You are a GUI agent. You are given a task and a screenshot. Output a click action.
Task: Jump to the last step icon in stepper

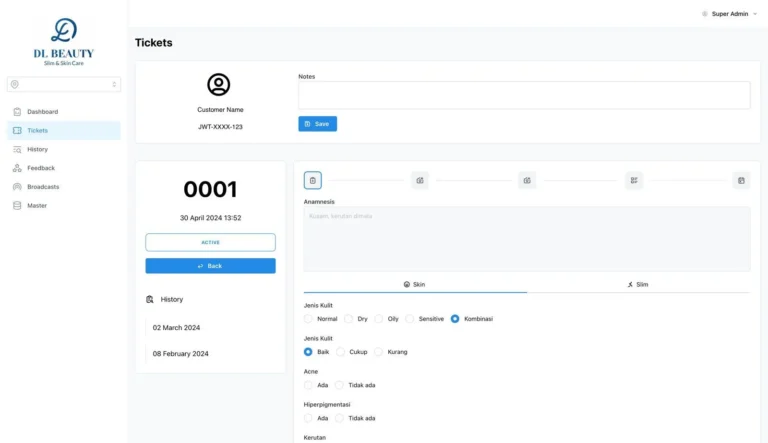pos(741,181)
